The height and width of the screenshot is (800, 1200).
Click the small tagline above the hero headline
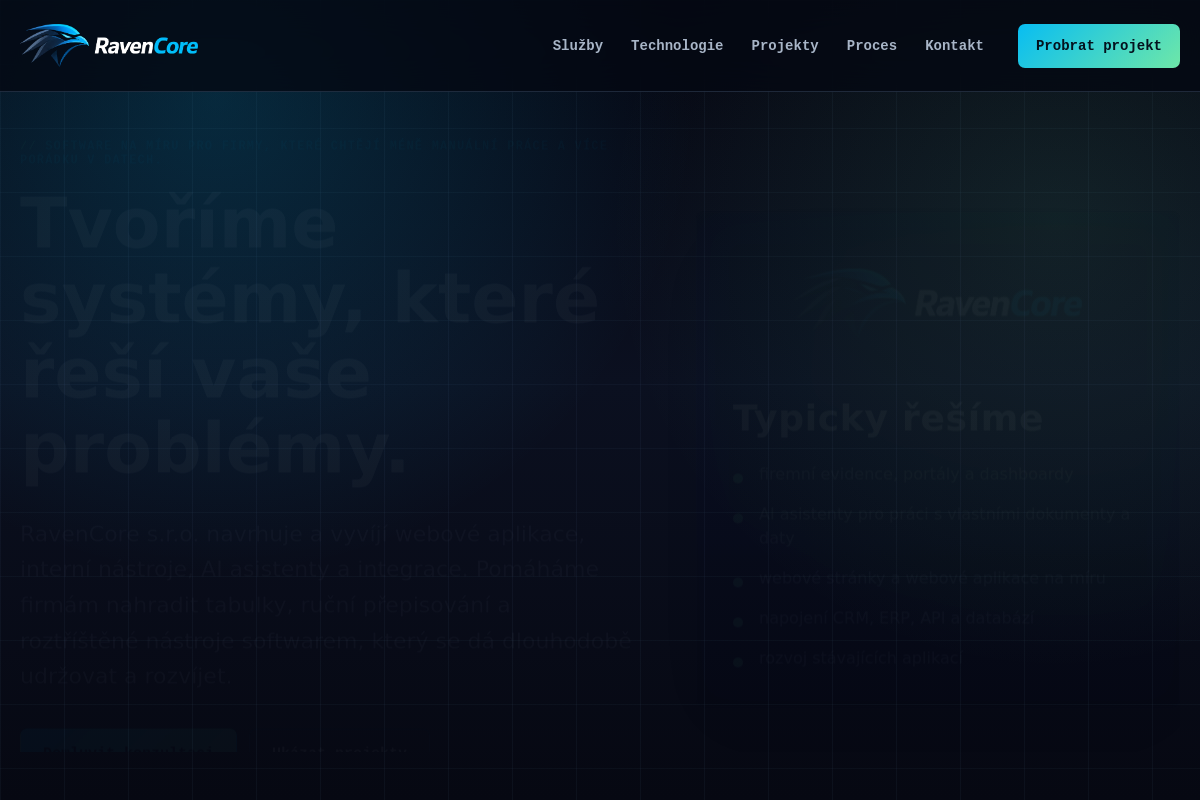(314, 151)
